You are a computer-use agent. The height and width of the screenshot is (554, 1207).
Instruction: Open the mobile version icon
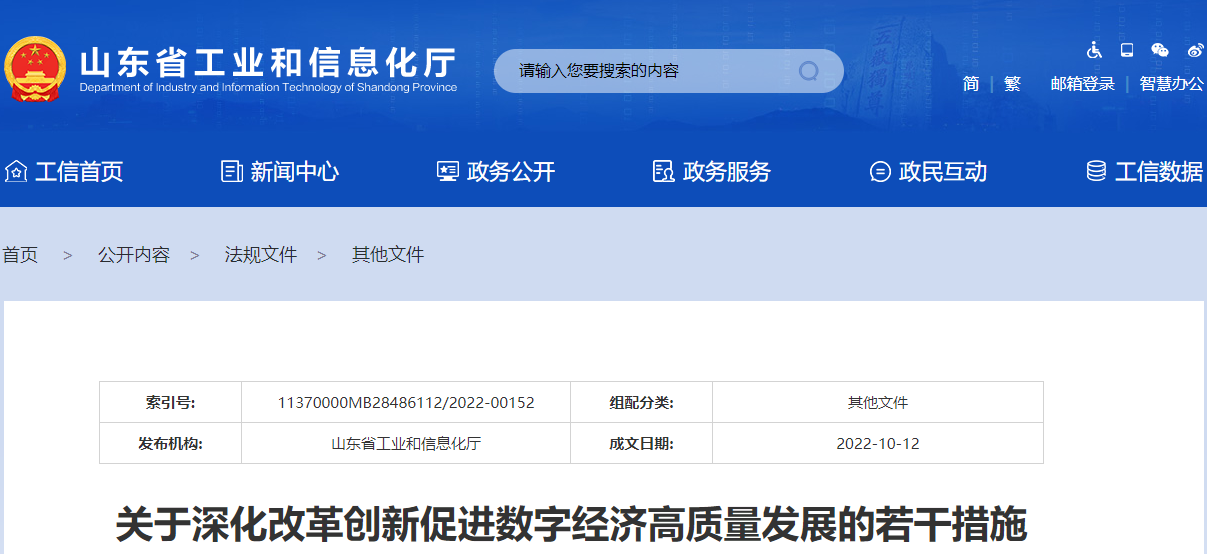point(1127,50)
